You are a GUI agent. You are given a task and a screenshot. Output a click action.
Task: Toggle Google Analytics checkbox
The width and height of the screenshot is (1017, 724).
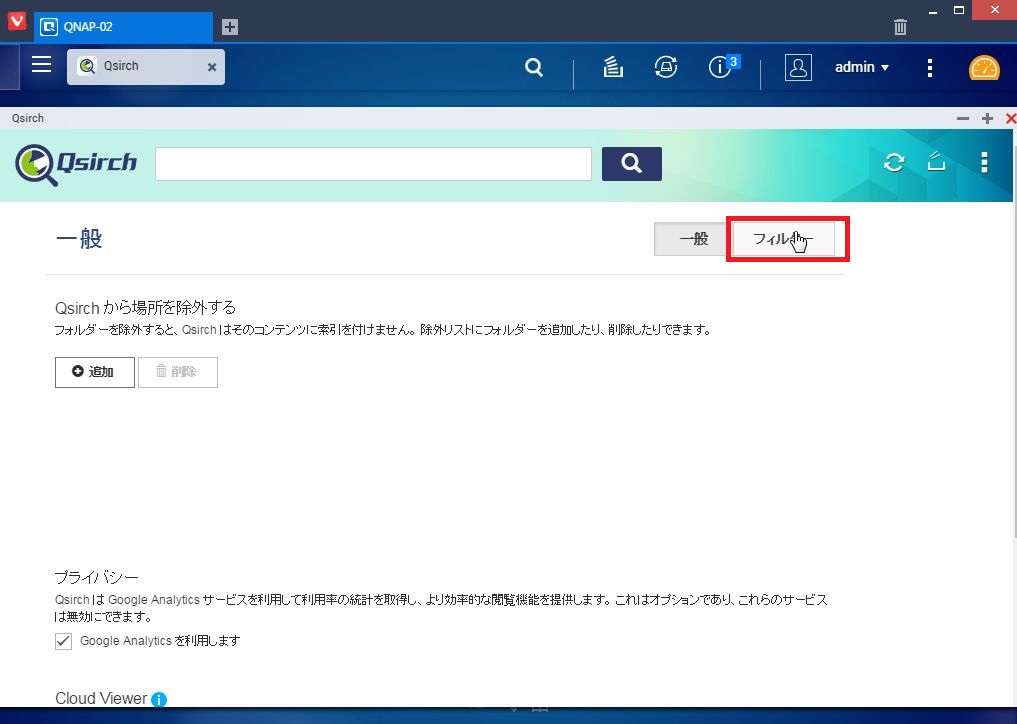[63, 641]
